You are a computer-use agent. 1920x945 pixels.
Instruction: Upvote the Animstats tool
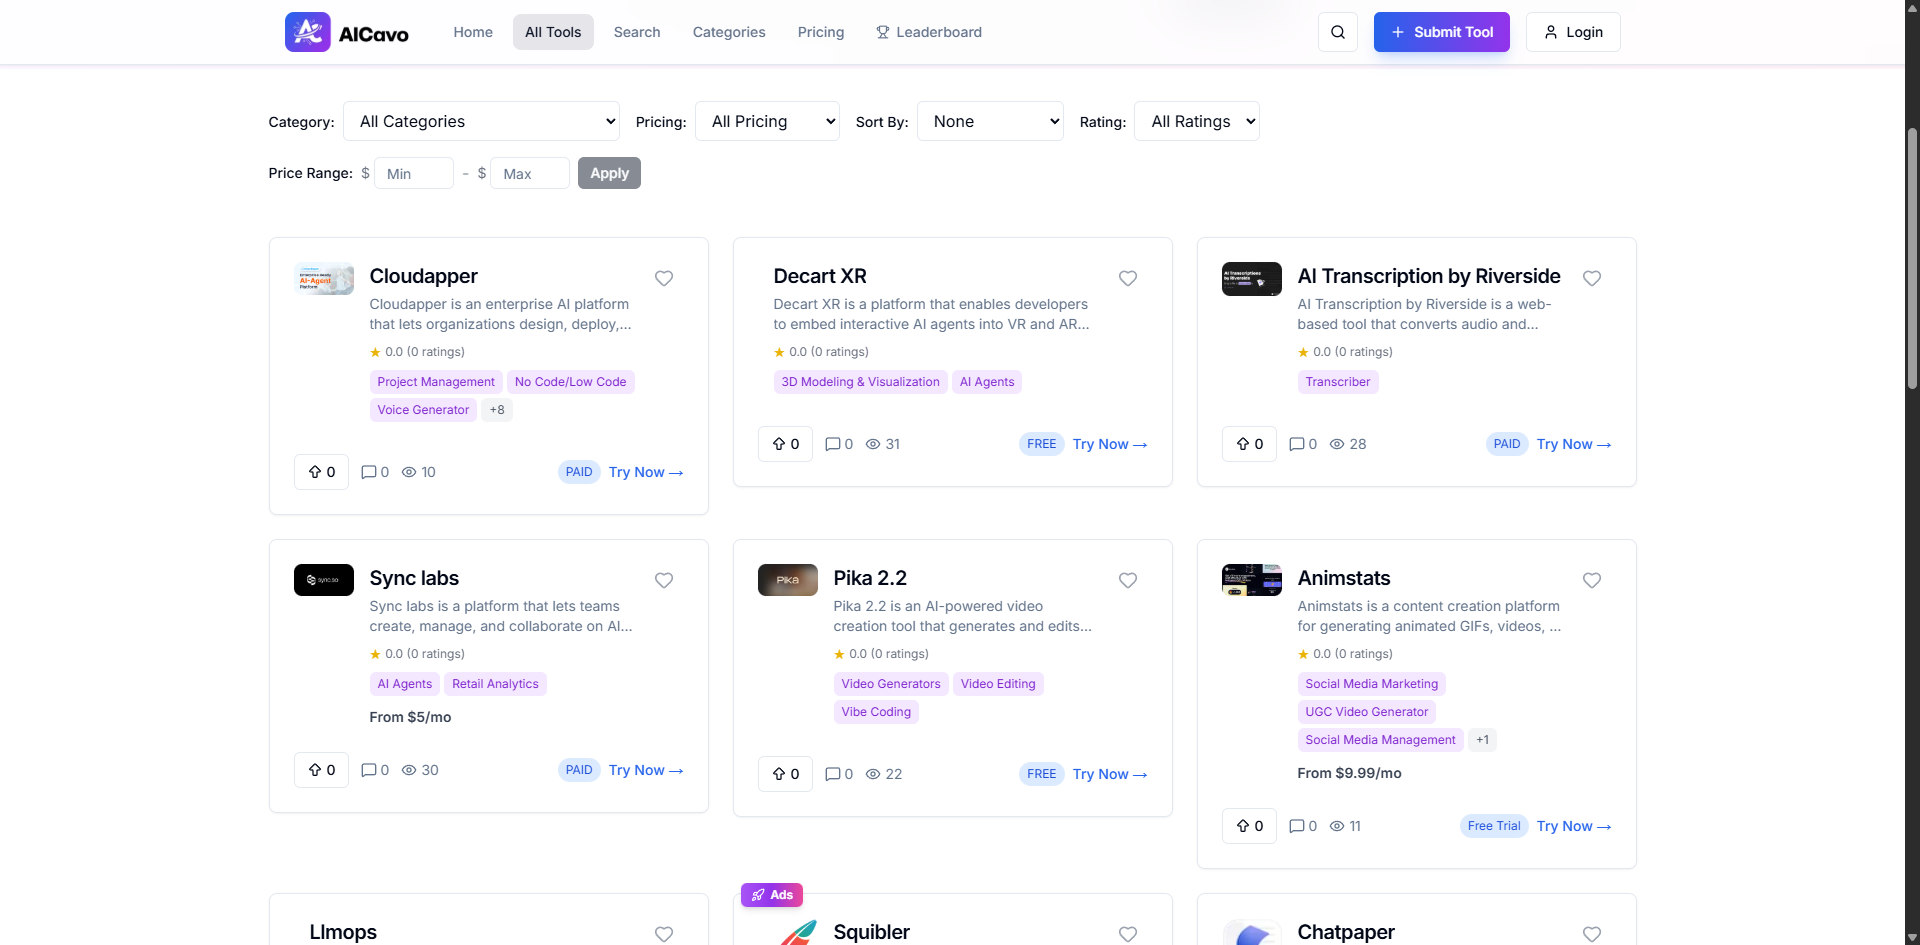tap(1249, 826)
